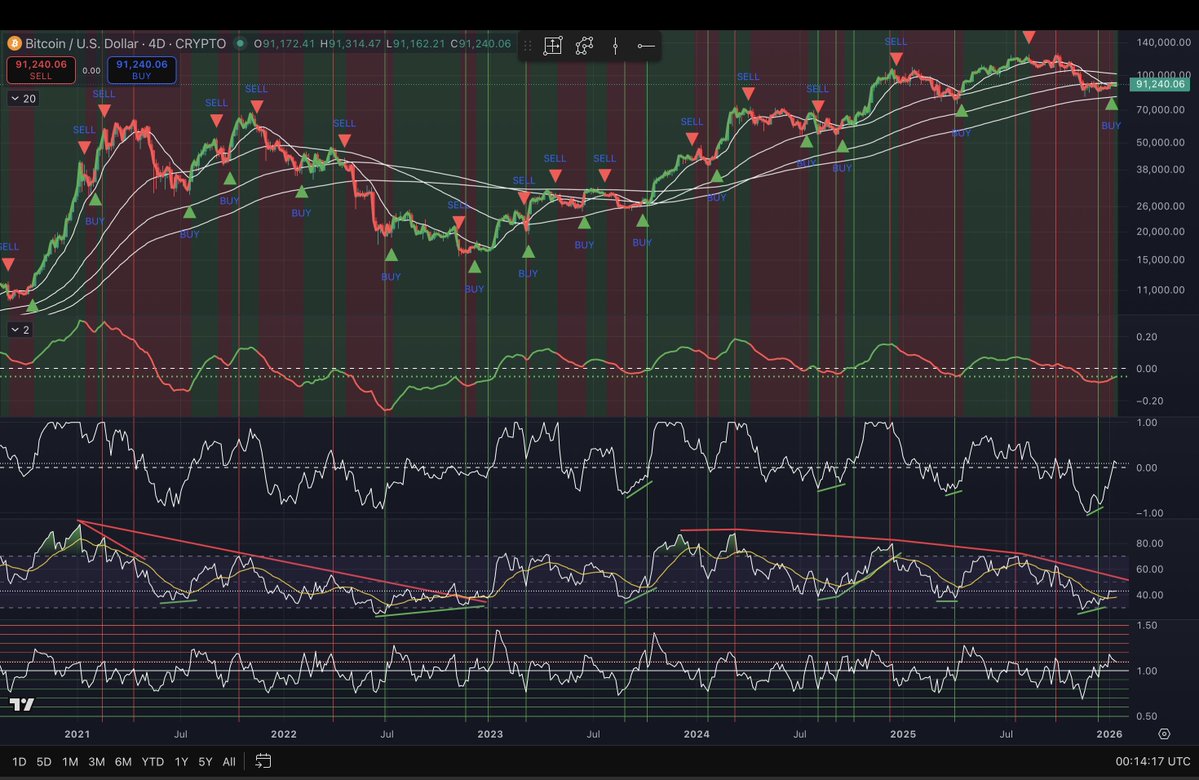
Task: Switch to the 6M time range
Action: tap(123, 762)
